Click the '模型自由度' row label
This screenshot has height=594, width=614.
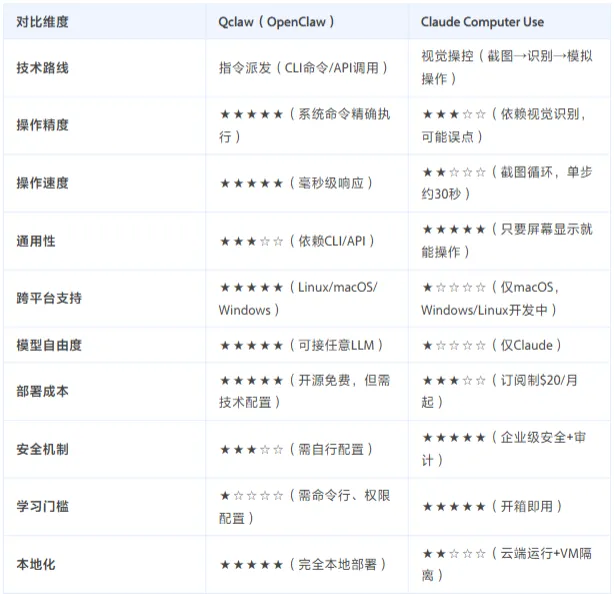49,345
